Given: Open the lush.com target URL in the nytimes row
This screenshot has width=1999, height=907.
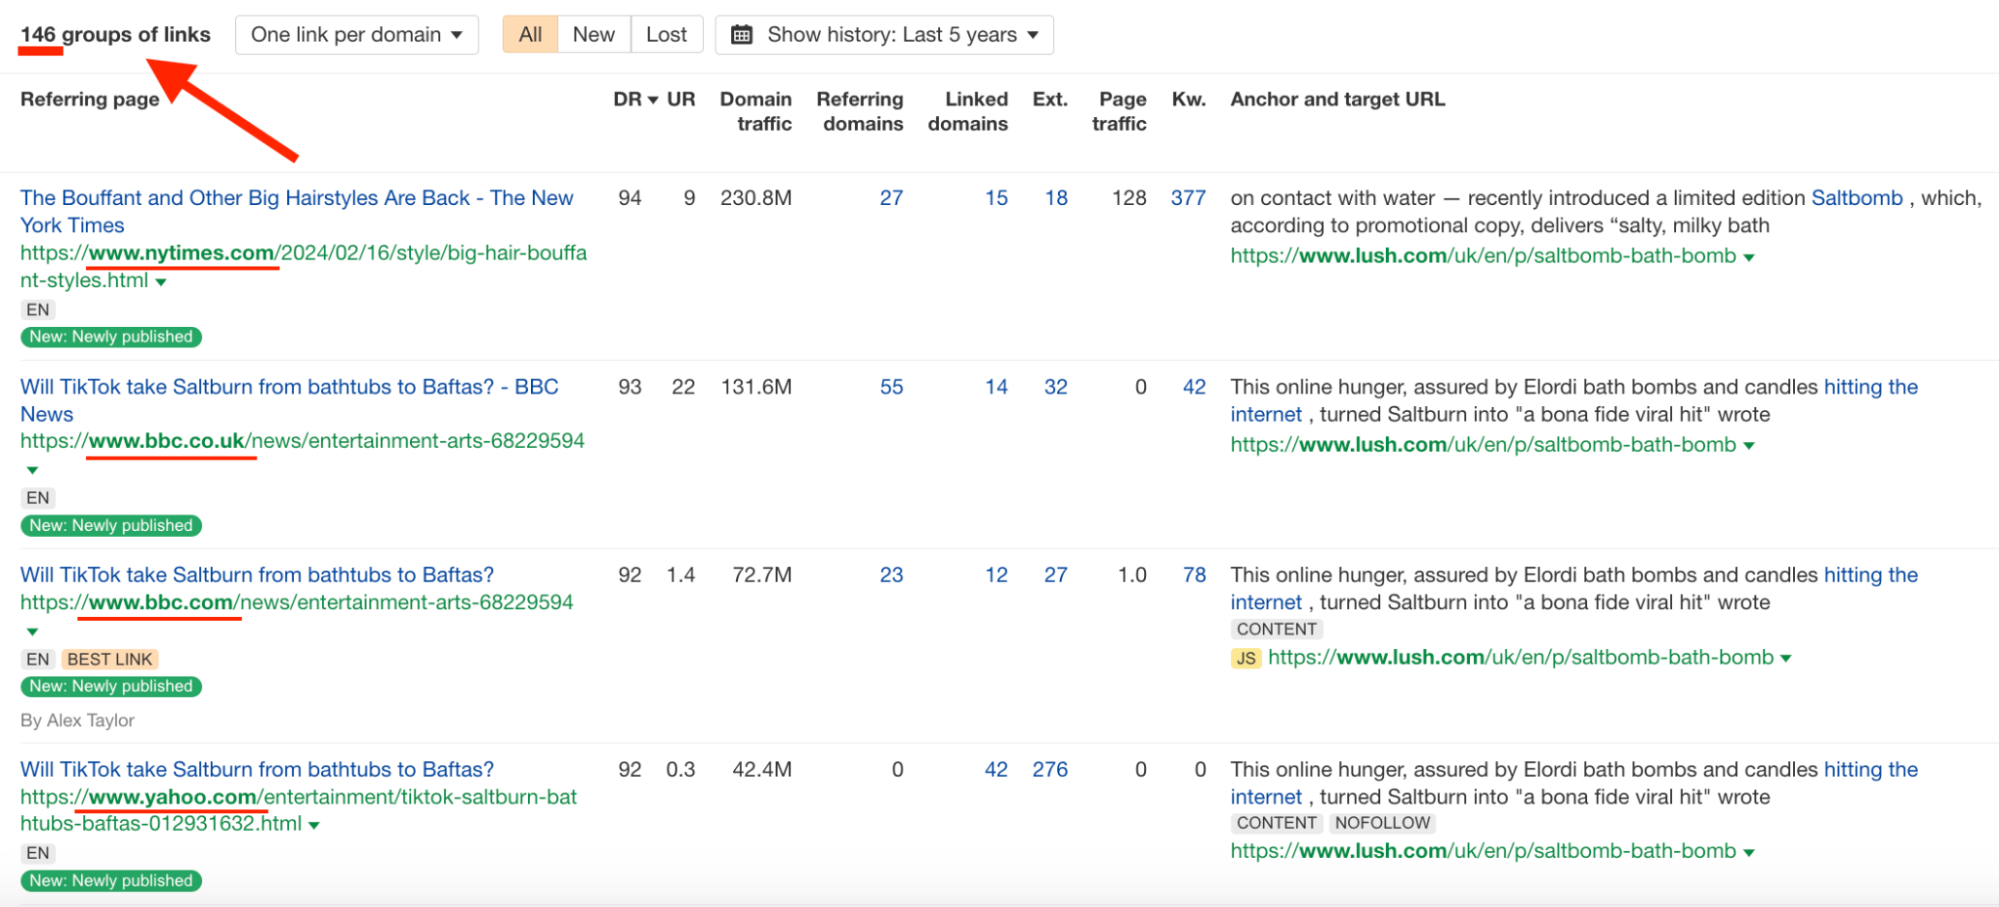Looking at the screenshot, I should 1483,256.
